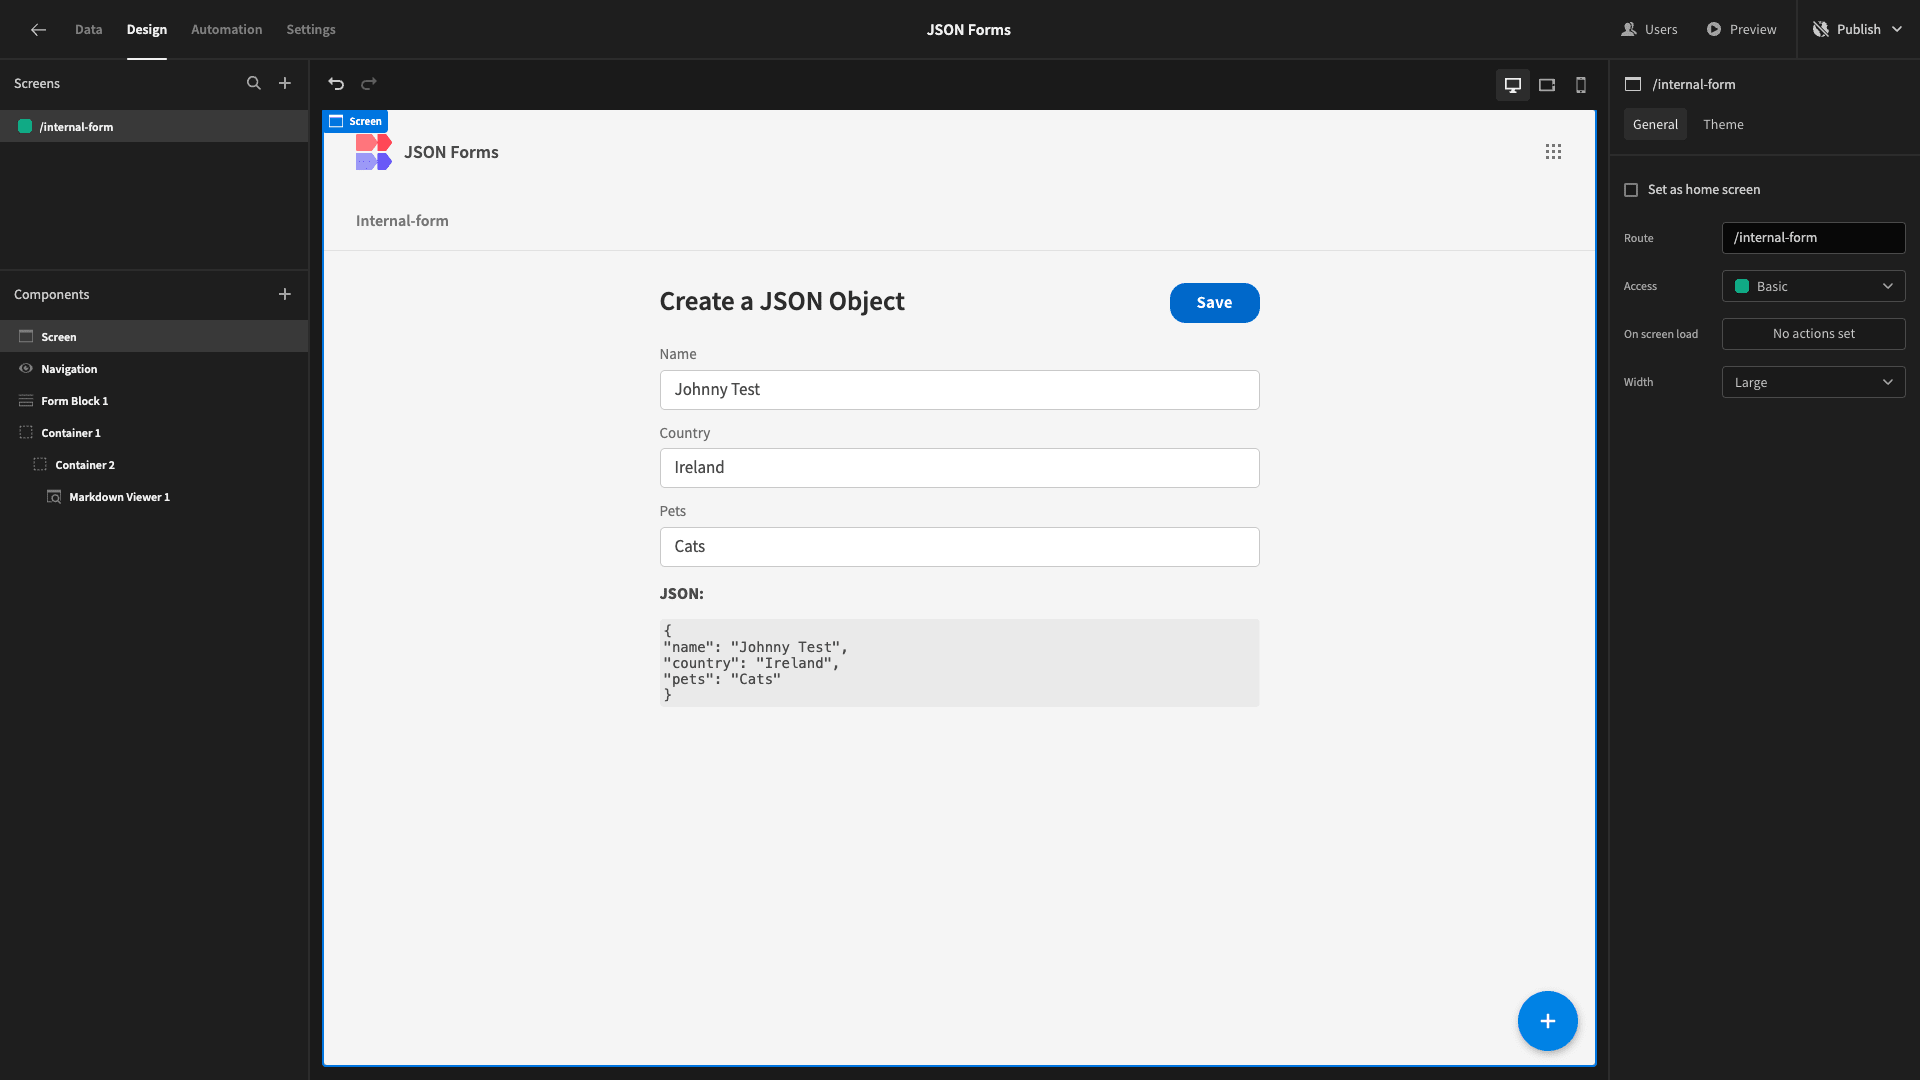Switch to the Design tab
1920x1080 pixels.
(x=147, y=30)
